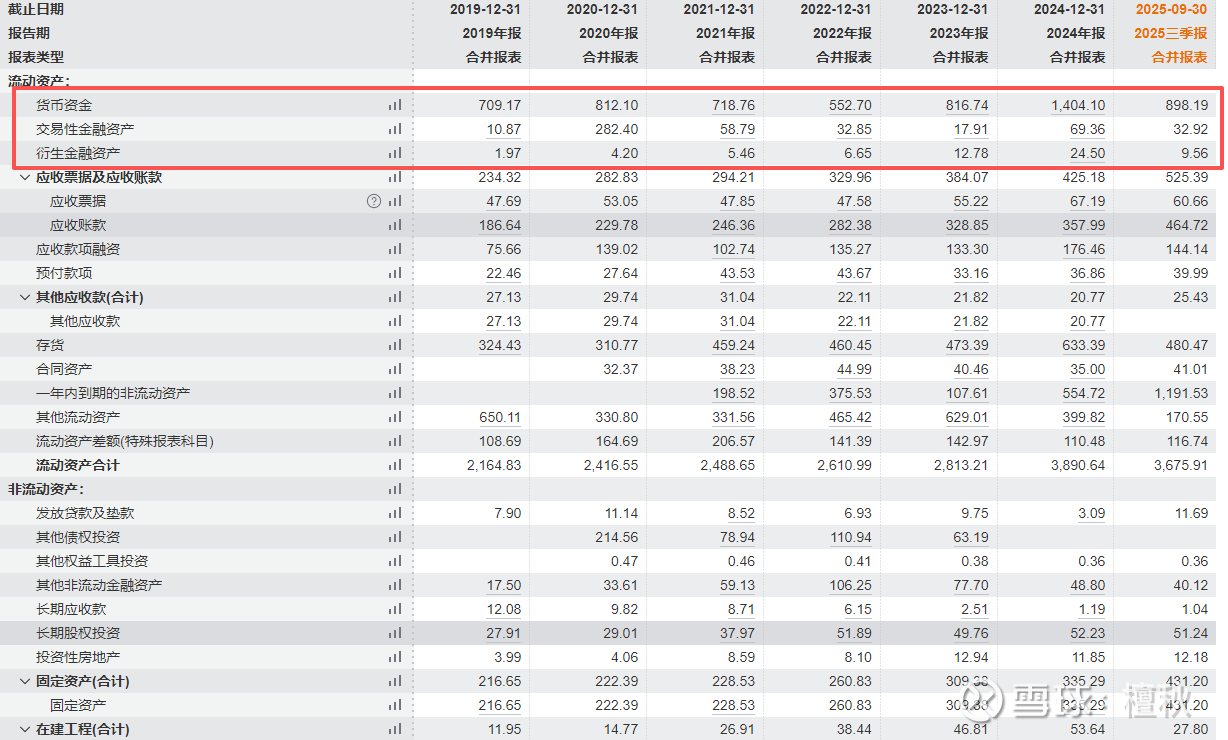This screenshot has height=740, width=1228.
Task: Open underlined 交易性金融资产 value 10.87
Action: tap(503, 129)
